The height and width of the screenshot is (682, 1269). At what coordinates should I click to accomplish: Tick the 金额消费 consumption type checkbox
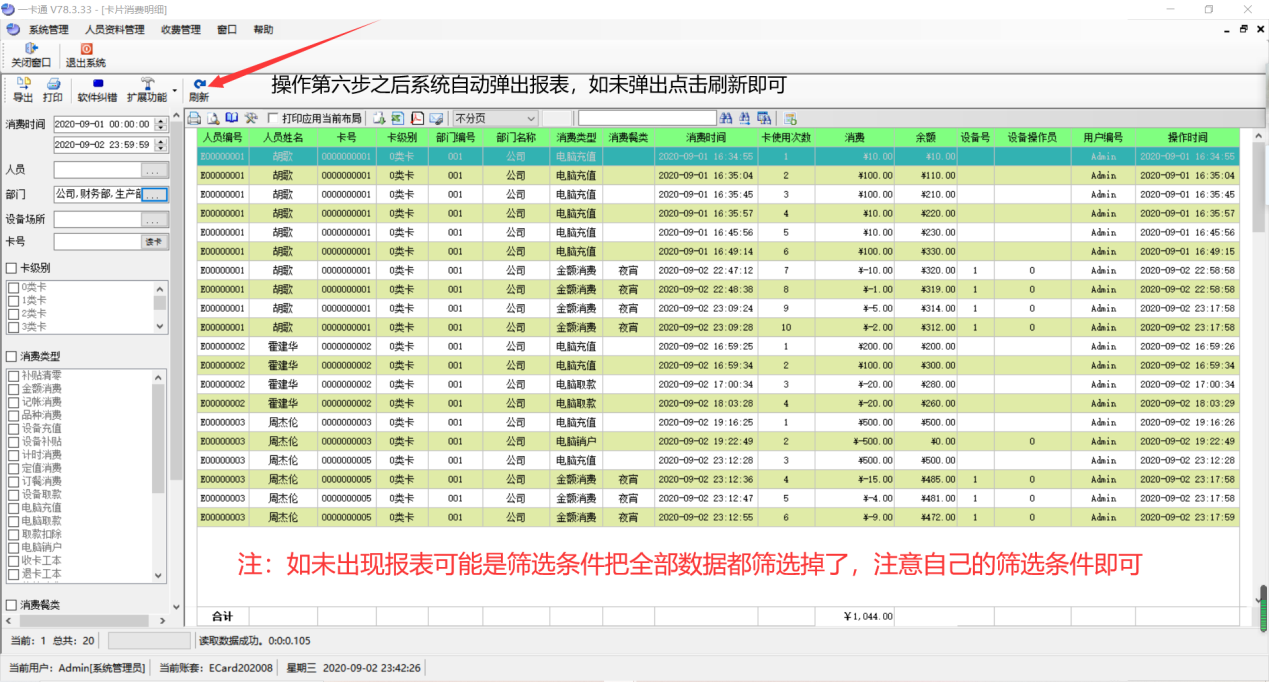tap(14, 388)
